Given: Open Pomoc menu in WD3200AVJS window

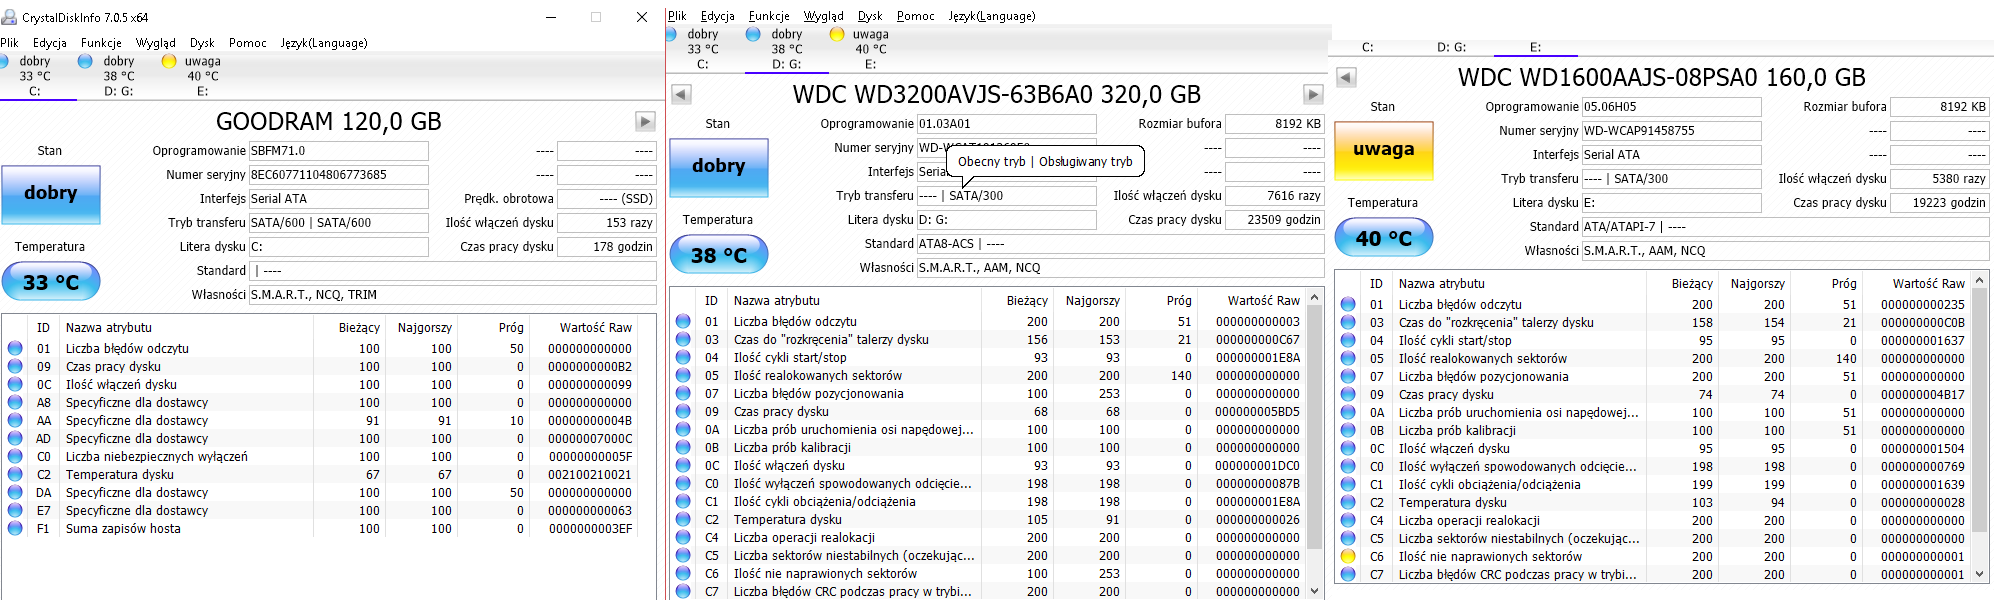Looking at the screenshot, I should point(916,16).
